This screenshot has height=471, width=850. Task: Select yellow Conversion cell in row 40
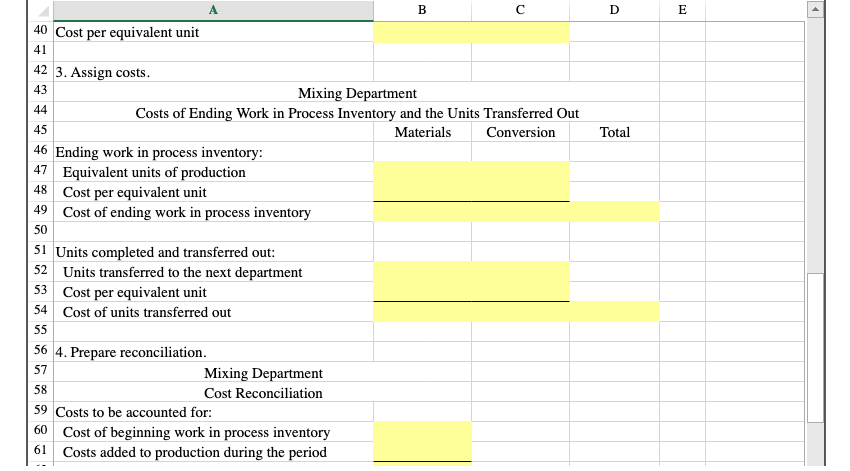click(x=520, y=33)
